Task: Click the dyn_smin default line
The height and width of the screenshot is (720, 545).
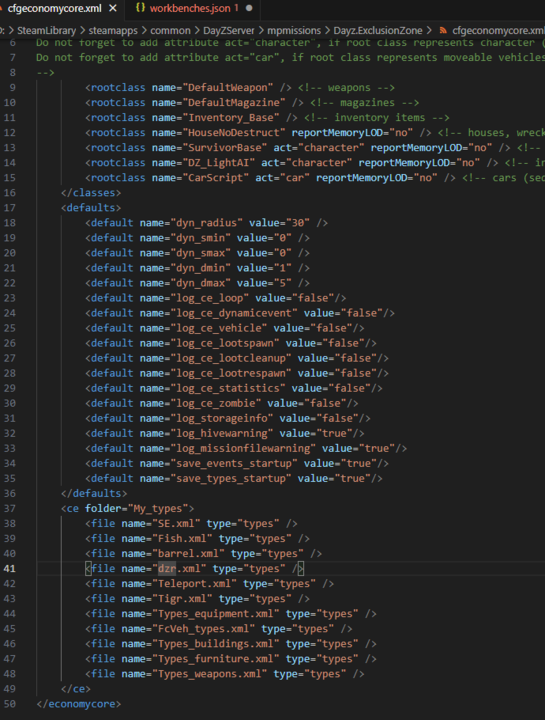Action: pyautogui.click(x=197, y=238)
